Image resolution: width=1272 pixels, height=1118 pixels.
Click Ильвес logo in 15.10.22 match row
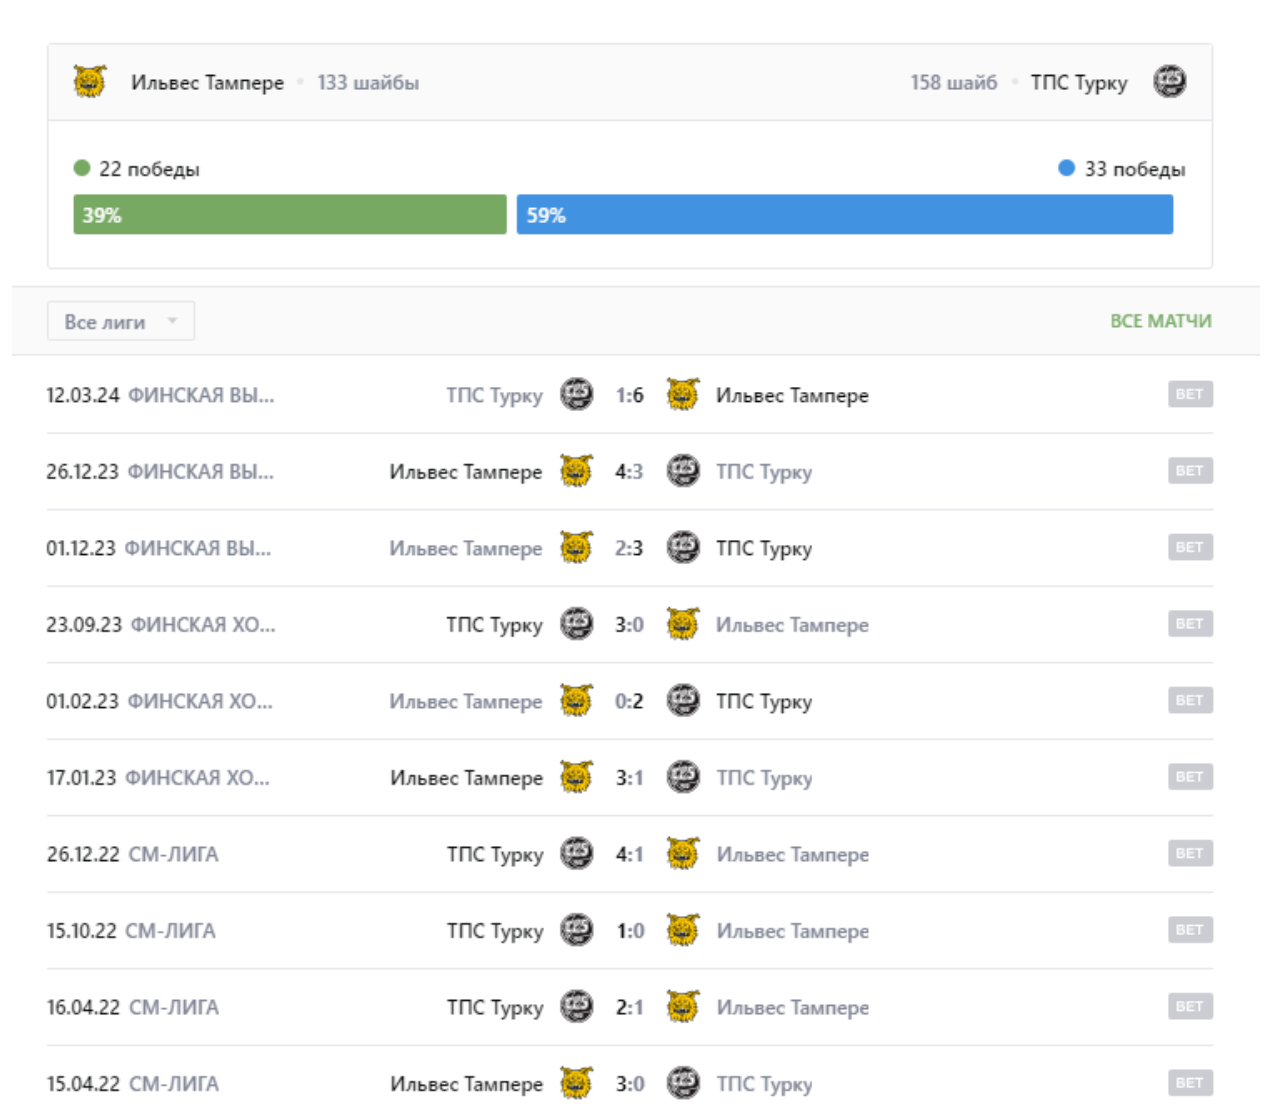683,930
